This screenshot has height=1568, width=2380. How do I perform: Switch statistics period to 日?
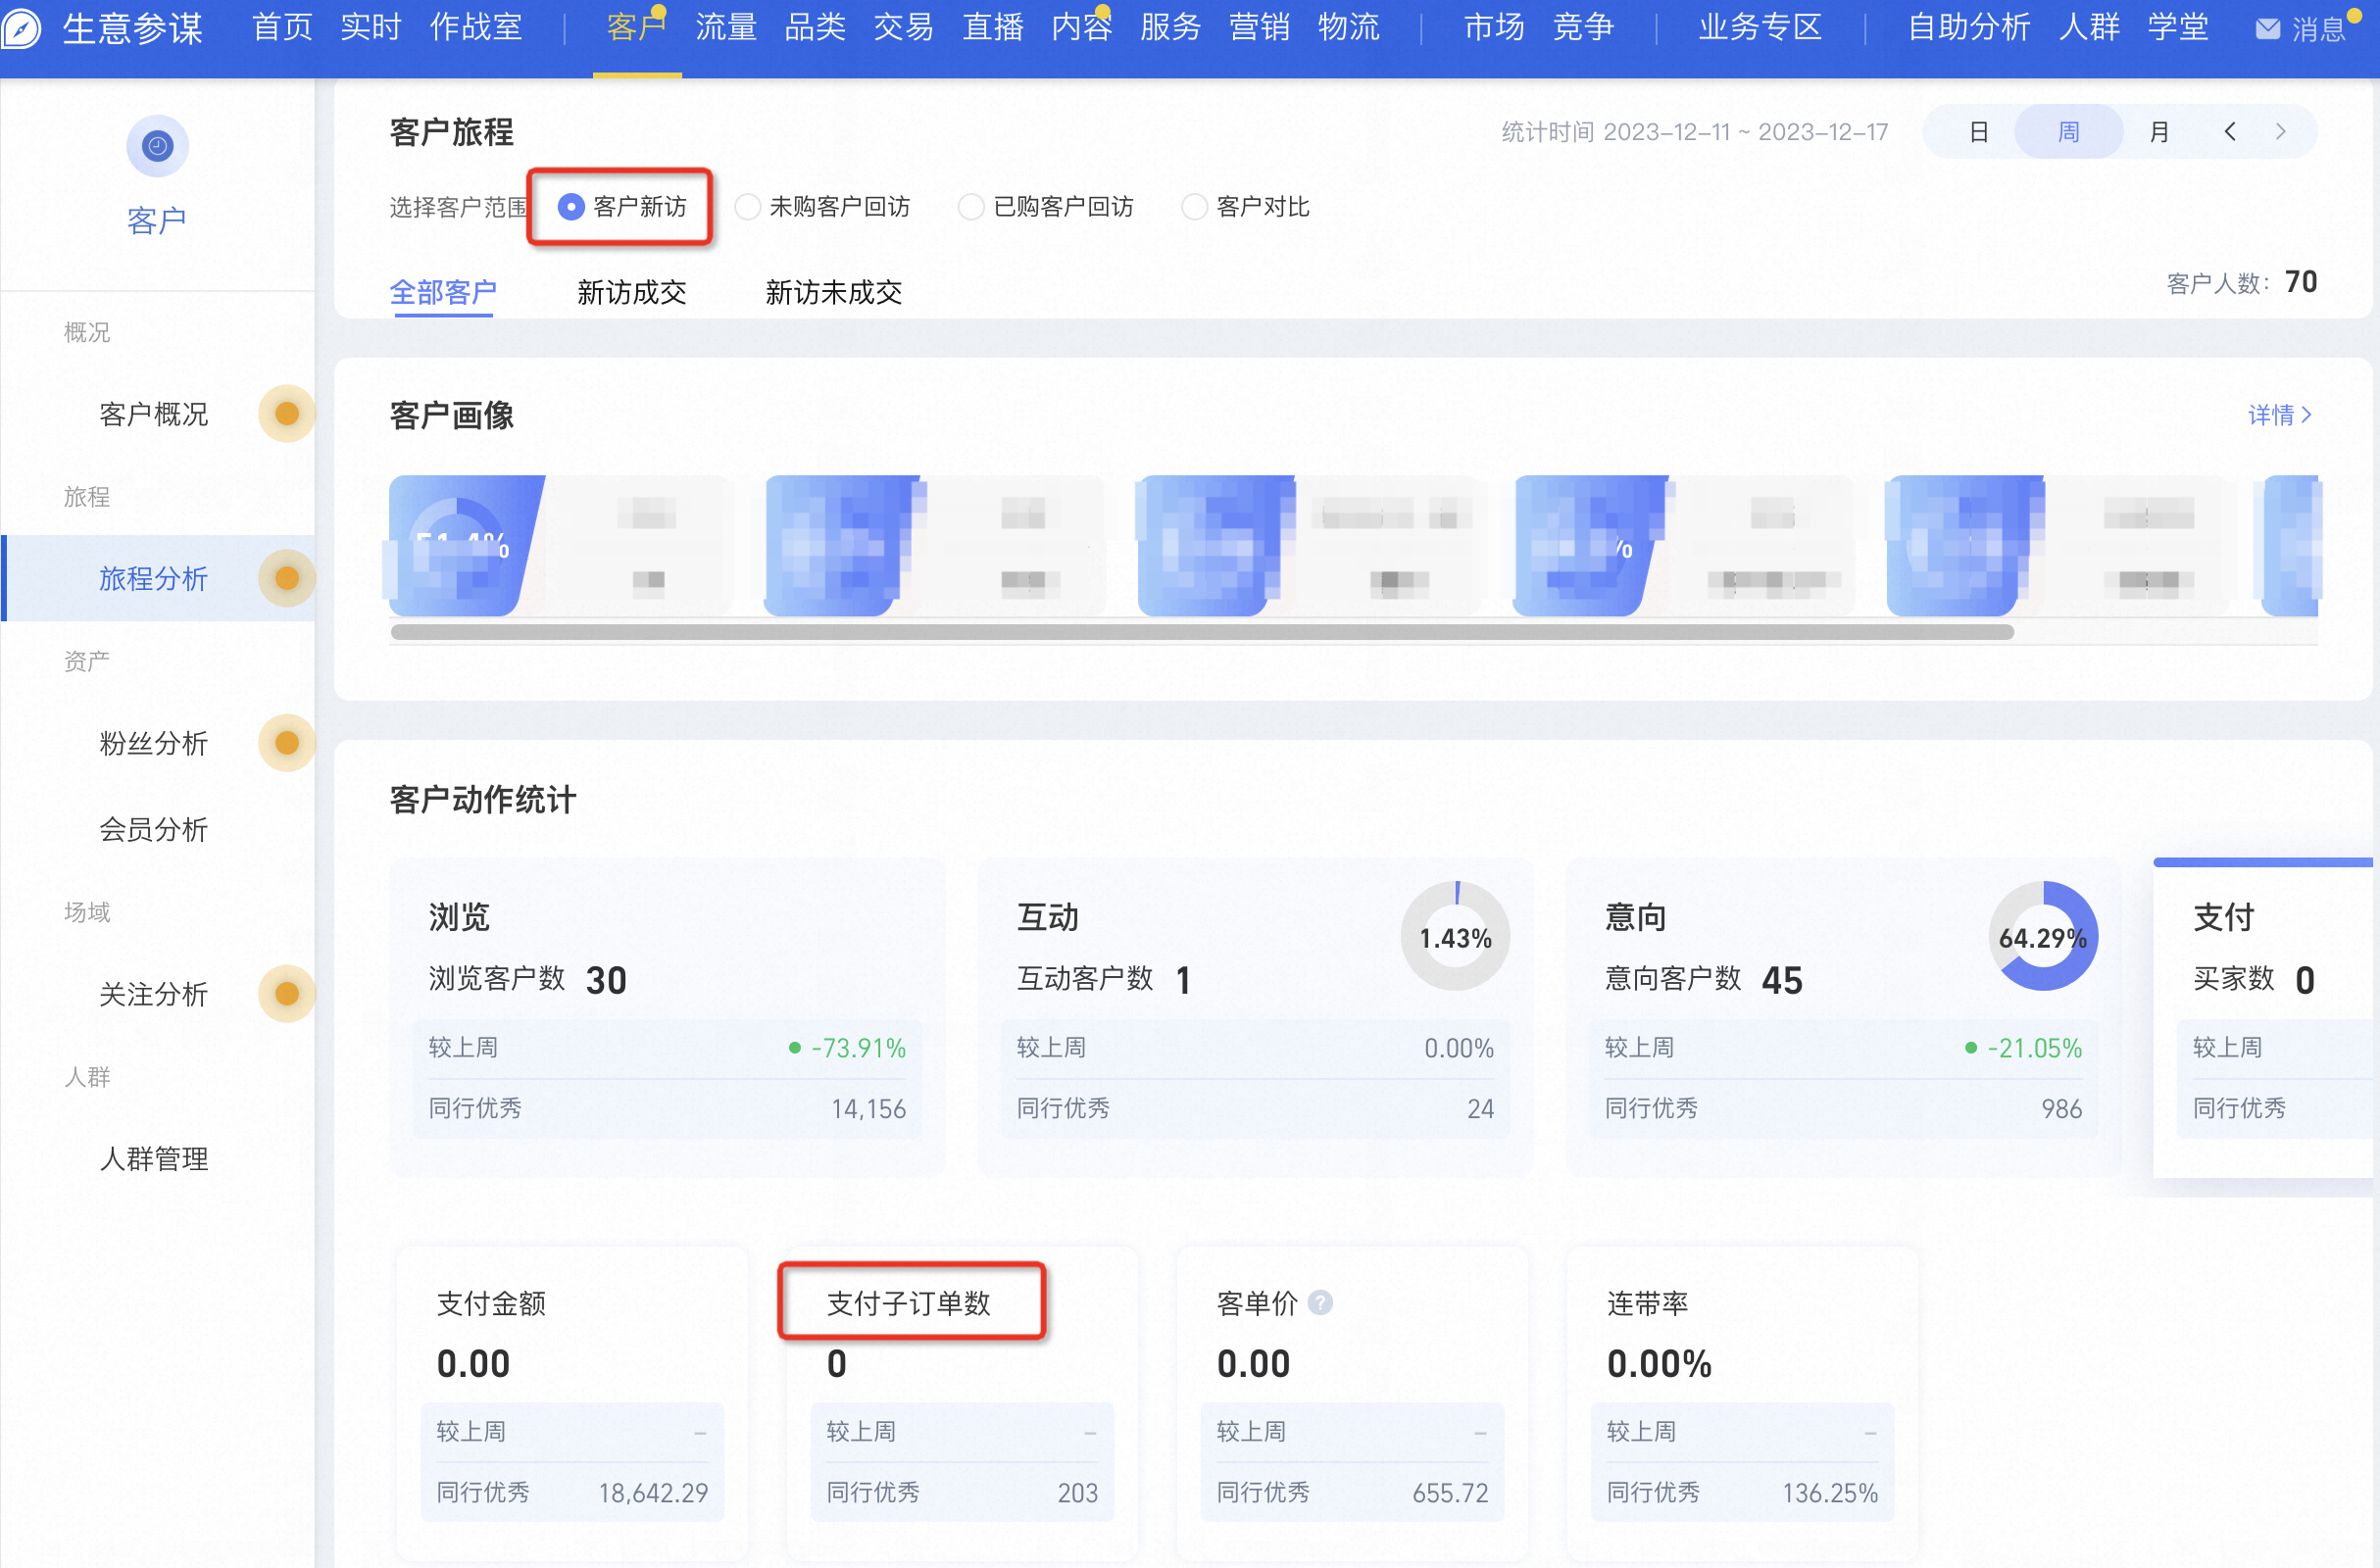coord(1978,131)
